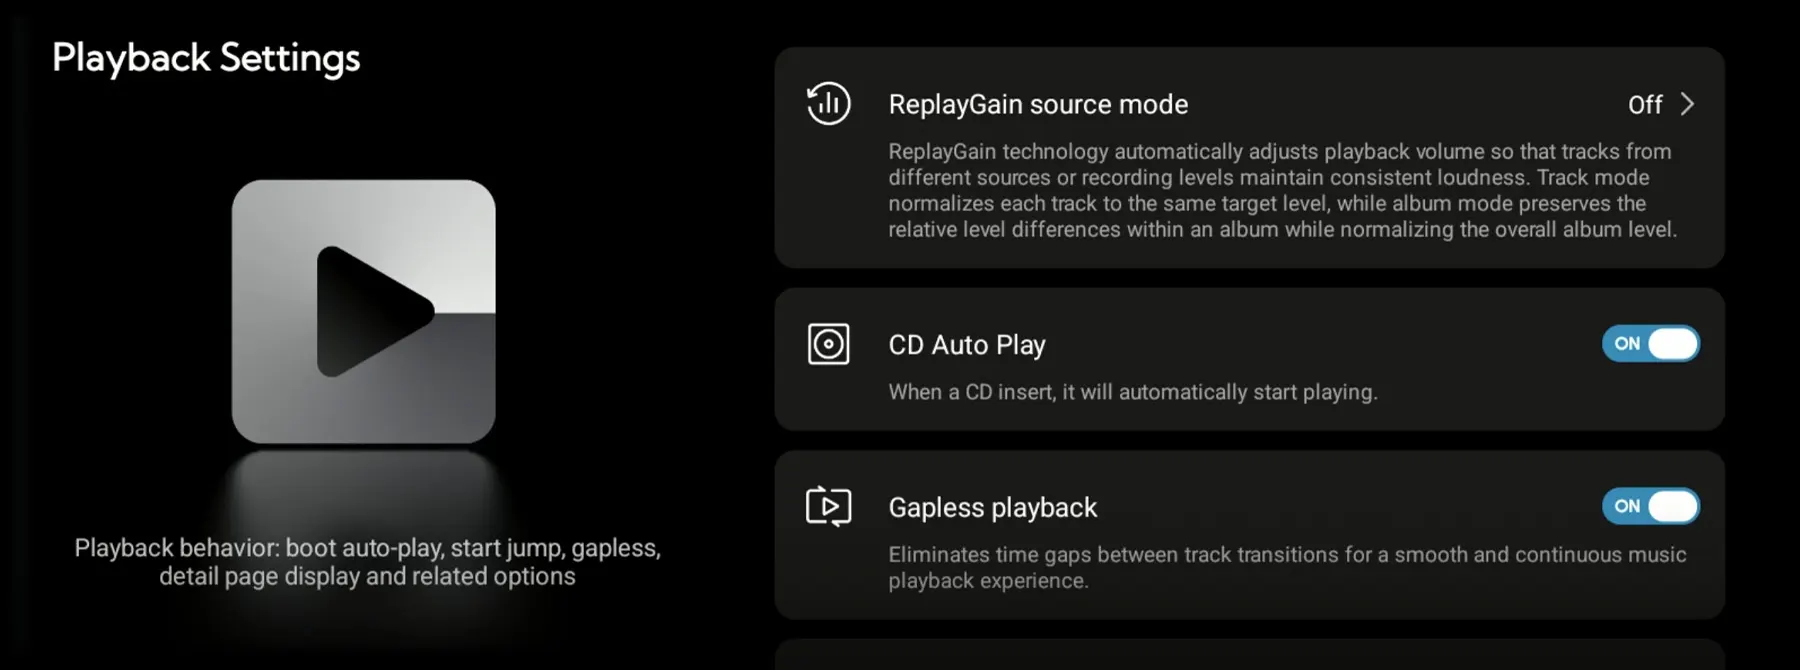The image size is (1800, 670).
Task: Disable the Gapless playback switch
Action: coord(1651,507)
